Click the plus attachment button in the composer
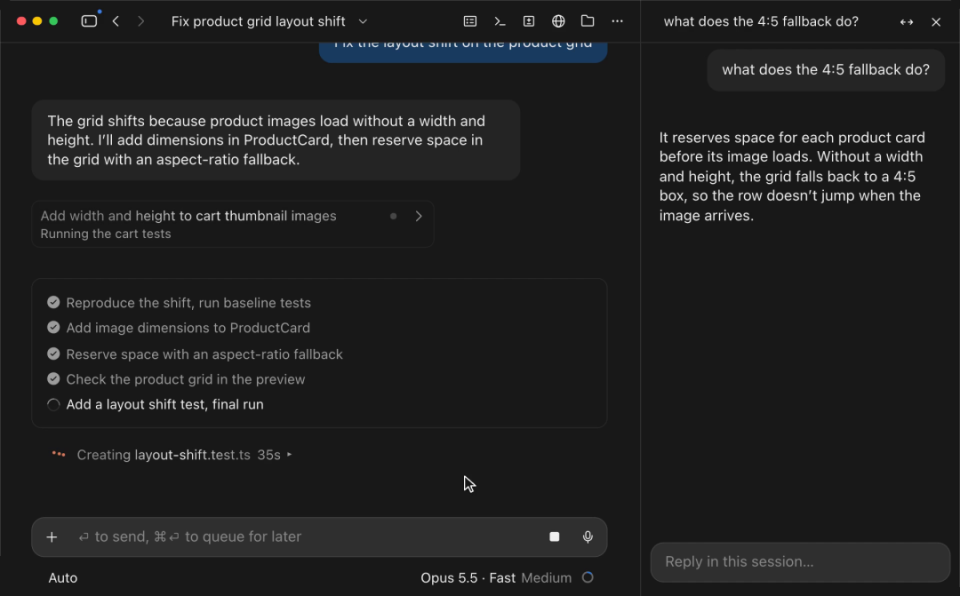Viewport: 960px width, 596px height. click(x=52, y=537)
